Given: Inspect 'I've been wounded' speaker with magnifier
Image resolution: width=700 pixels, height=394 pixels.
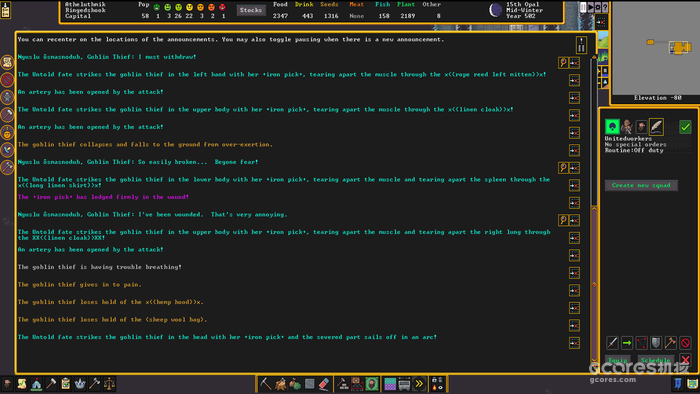Looking at the screenshot, I should tap(563, 220).
